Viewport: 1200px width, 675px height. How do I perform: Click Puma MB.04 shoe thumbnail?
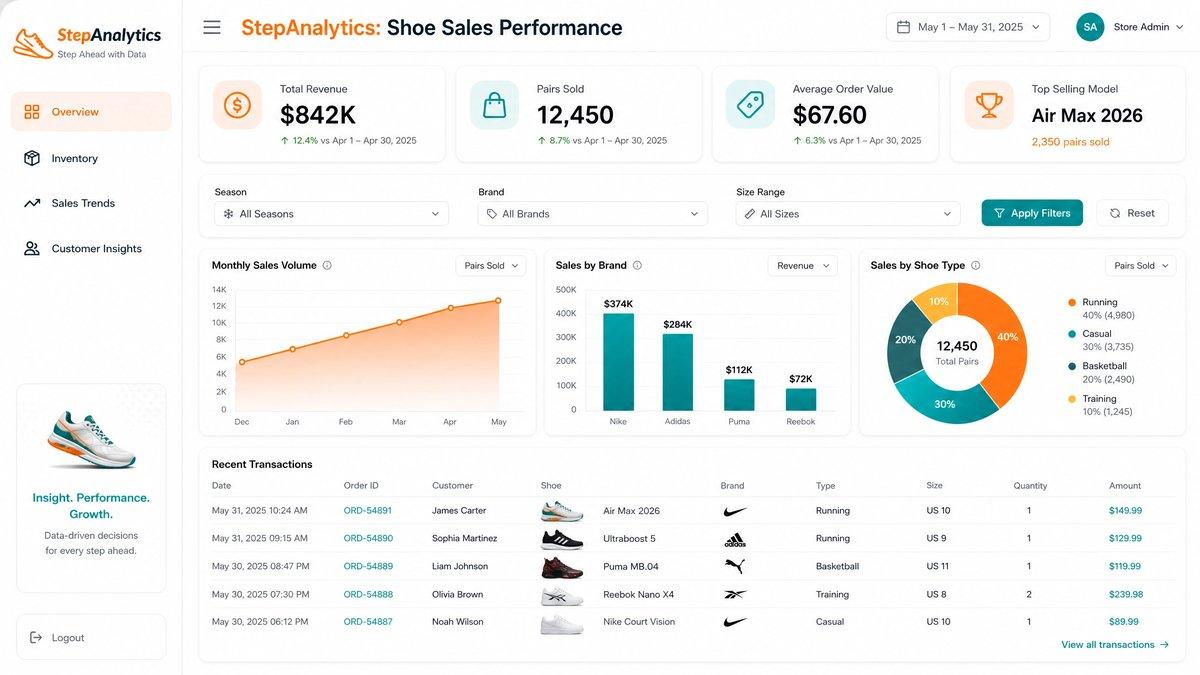coord(562,567)
